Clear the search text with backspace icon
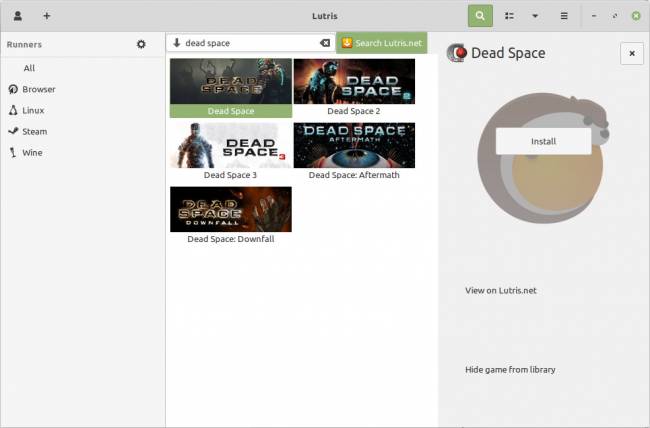This screenshot has width=650, height=428. [x=325, y=43]
